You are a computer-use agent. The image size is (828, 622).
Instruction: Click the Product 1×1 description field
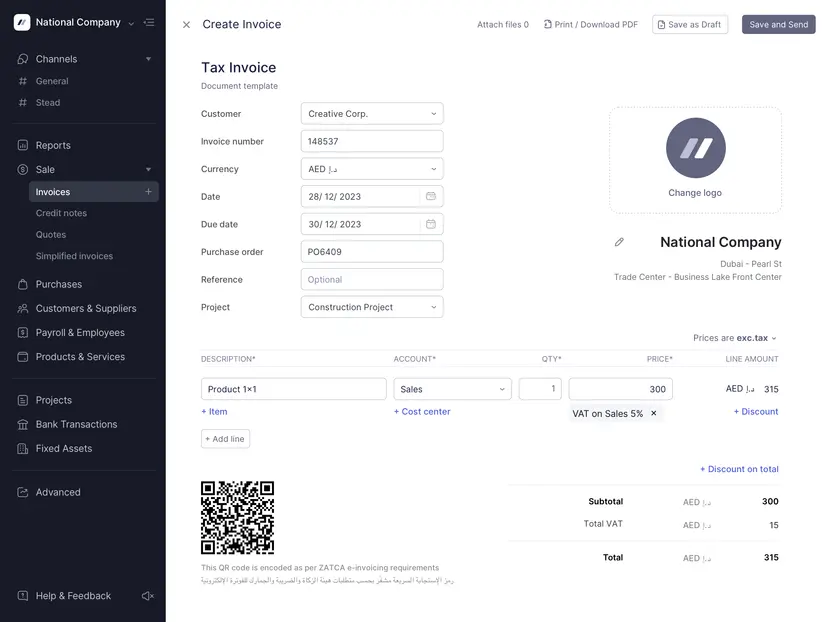tap(294, 389)
